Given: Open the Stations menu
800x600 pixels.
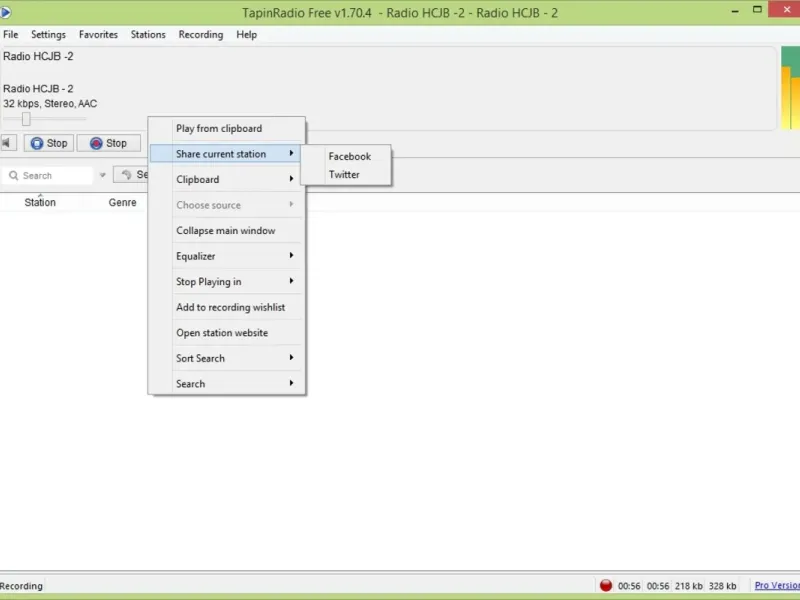Looking at the screenshot, I should (148, 35).
